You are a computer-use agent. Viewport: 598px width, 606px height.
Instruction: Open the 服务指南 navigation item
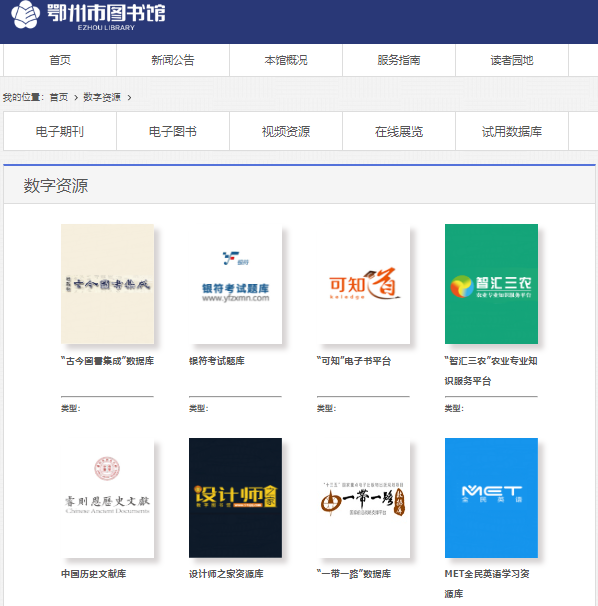(x=399, y=60)
